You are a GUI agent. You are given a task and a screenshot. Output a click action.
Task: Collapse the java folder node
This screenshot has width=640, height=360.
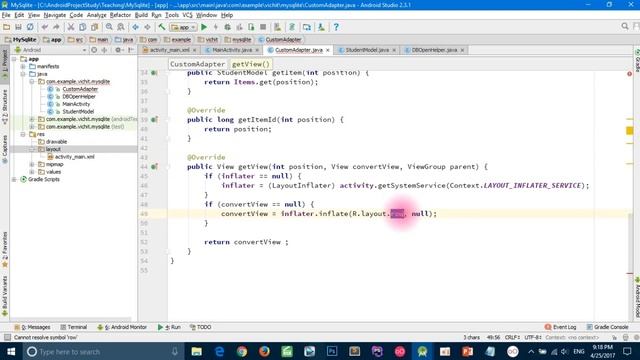(x=23, y=74)
